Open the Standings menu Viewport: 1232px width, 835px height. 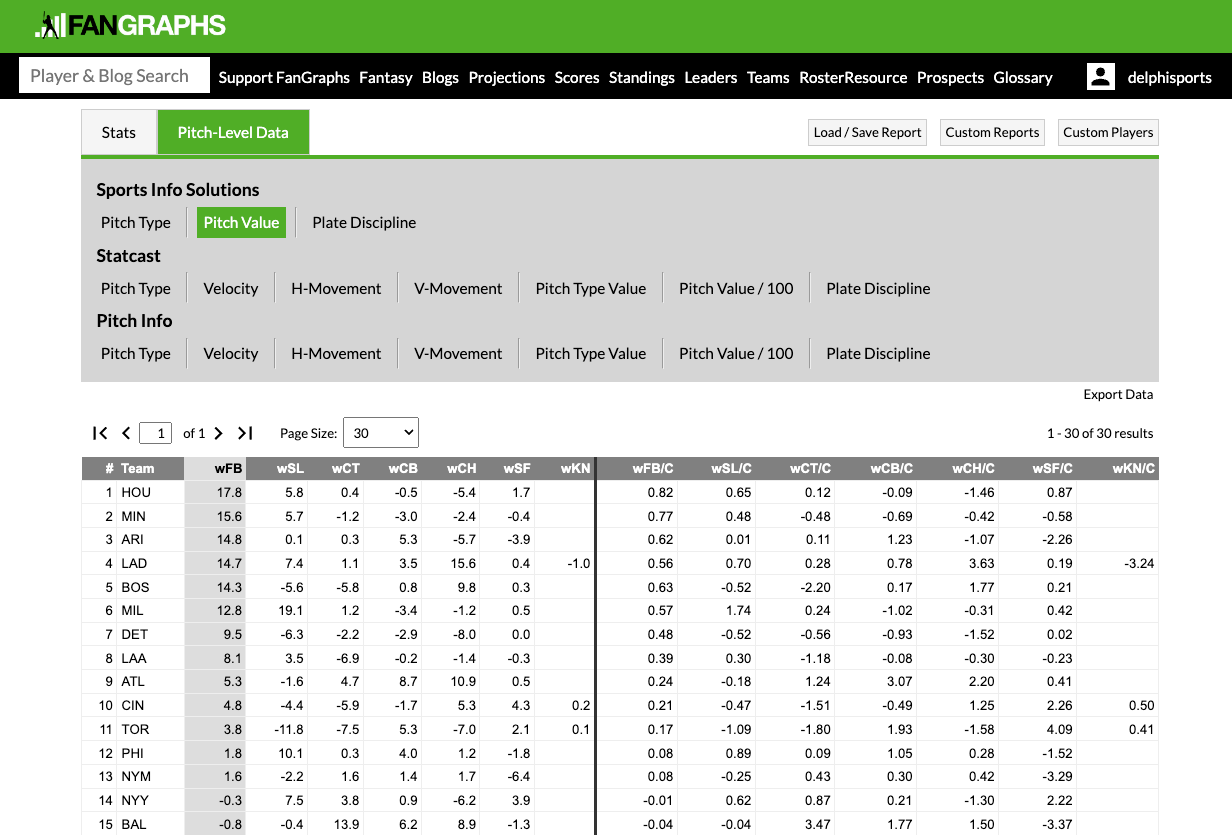(642, 77)
